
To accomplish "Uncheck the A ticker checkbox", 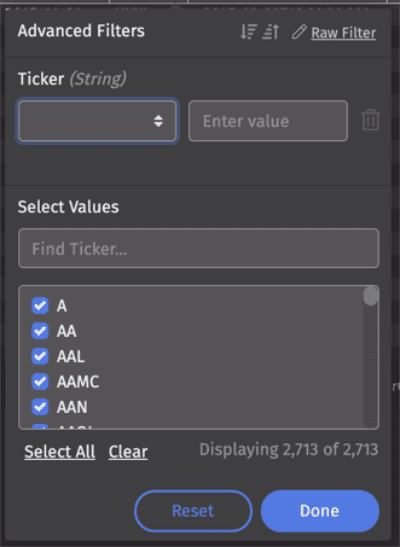I will (40, 306).
